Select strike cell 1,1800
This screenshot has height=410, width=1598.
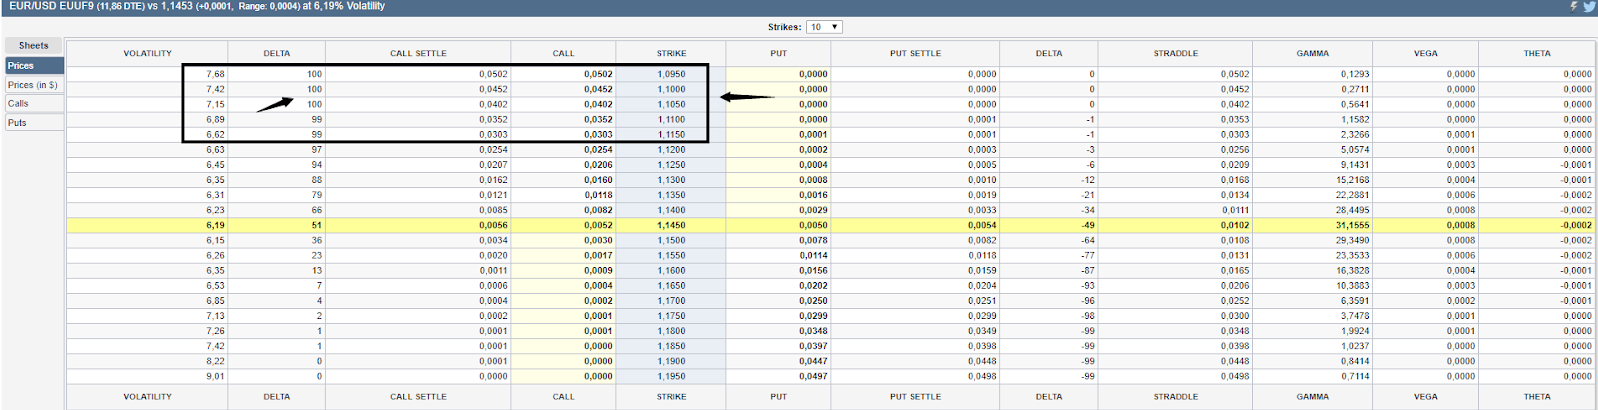671,331
